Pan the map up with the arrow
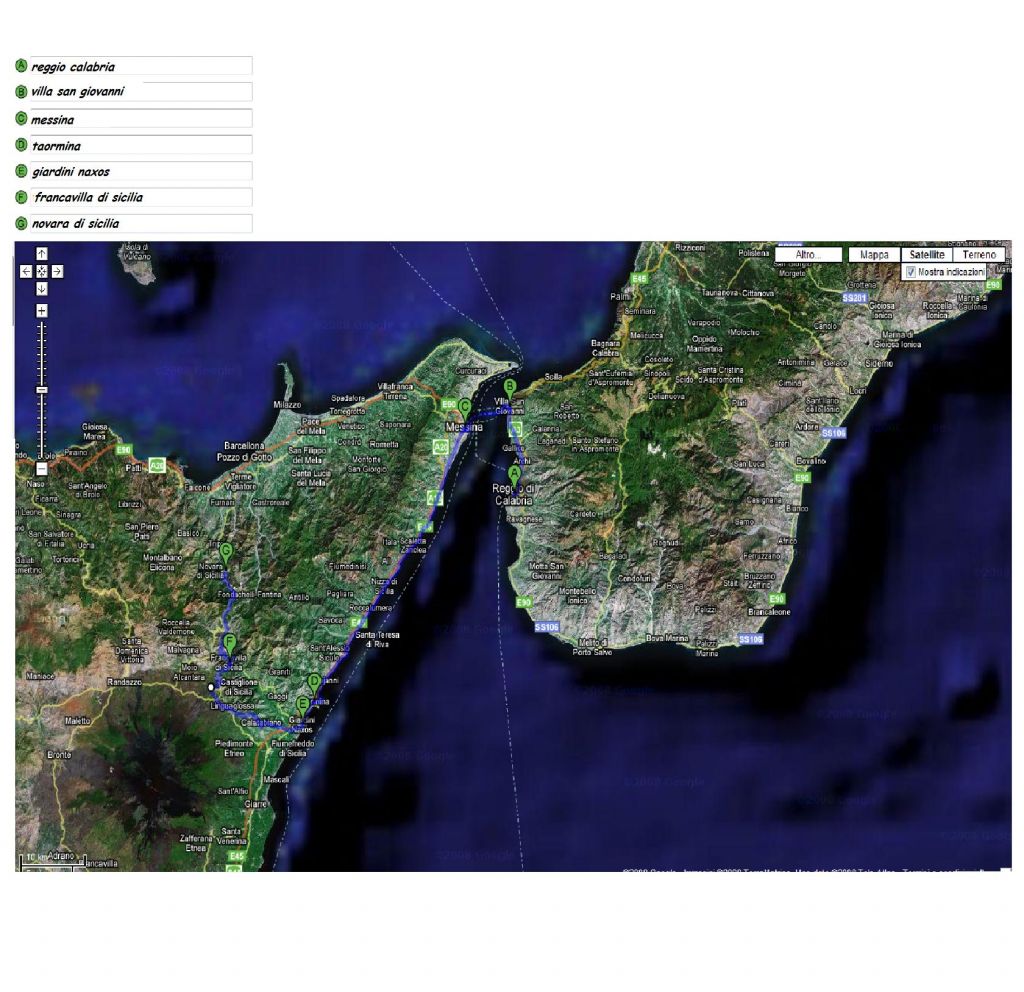Viewport: 1024px width, 992px height. (41, 254)
